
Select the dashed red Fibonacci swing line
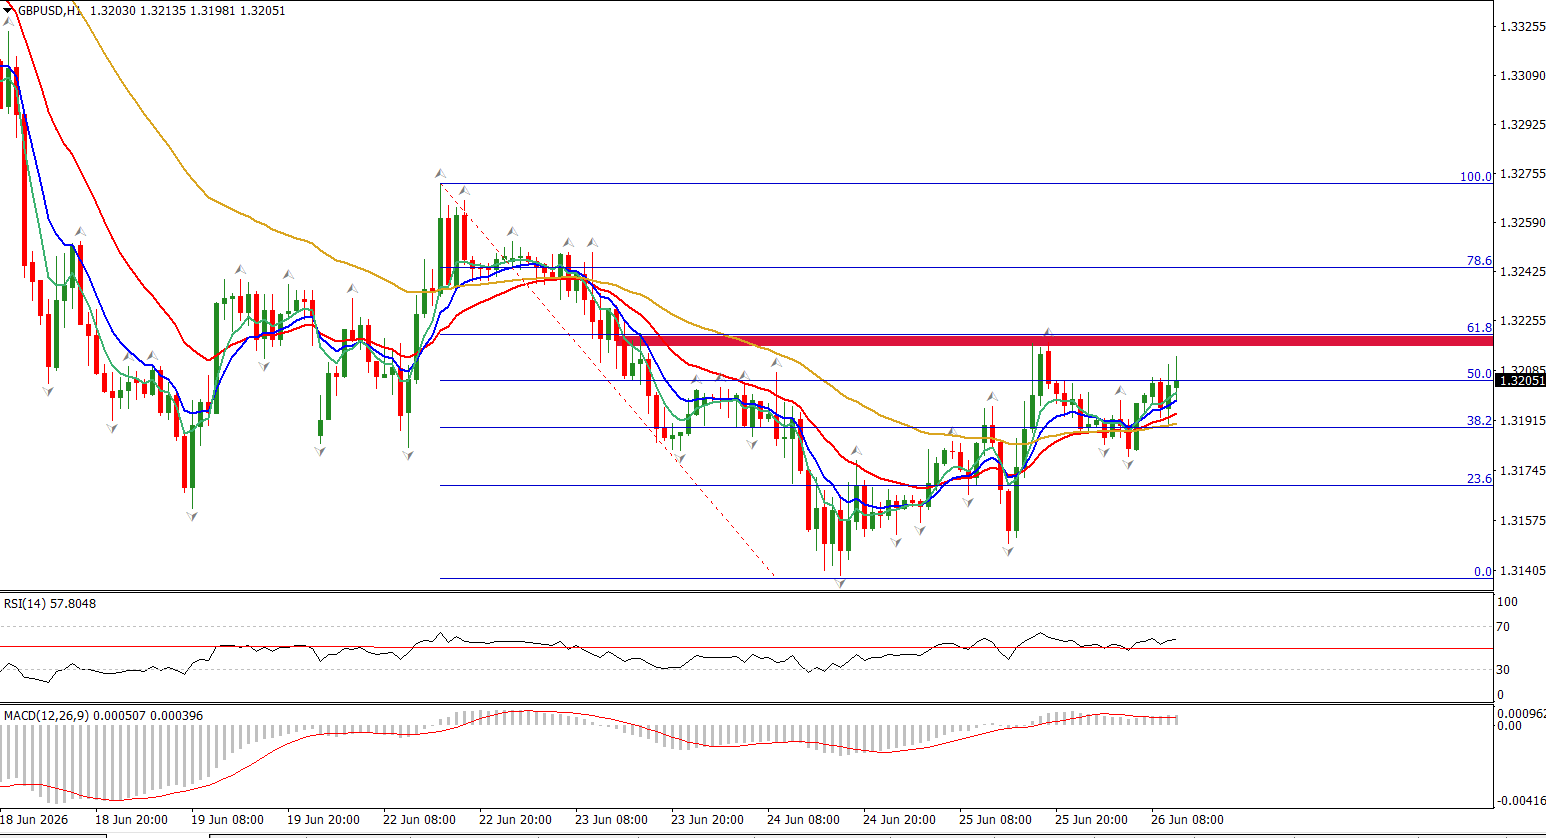[x=607, y=380]
